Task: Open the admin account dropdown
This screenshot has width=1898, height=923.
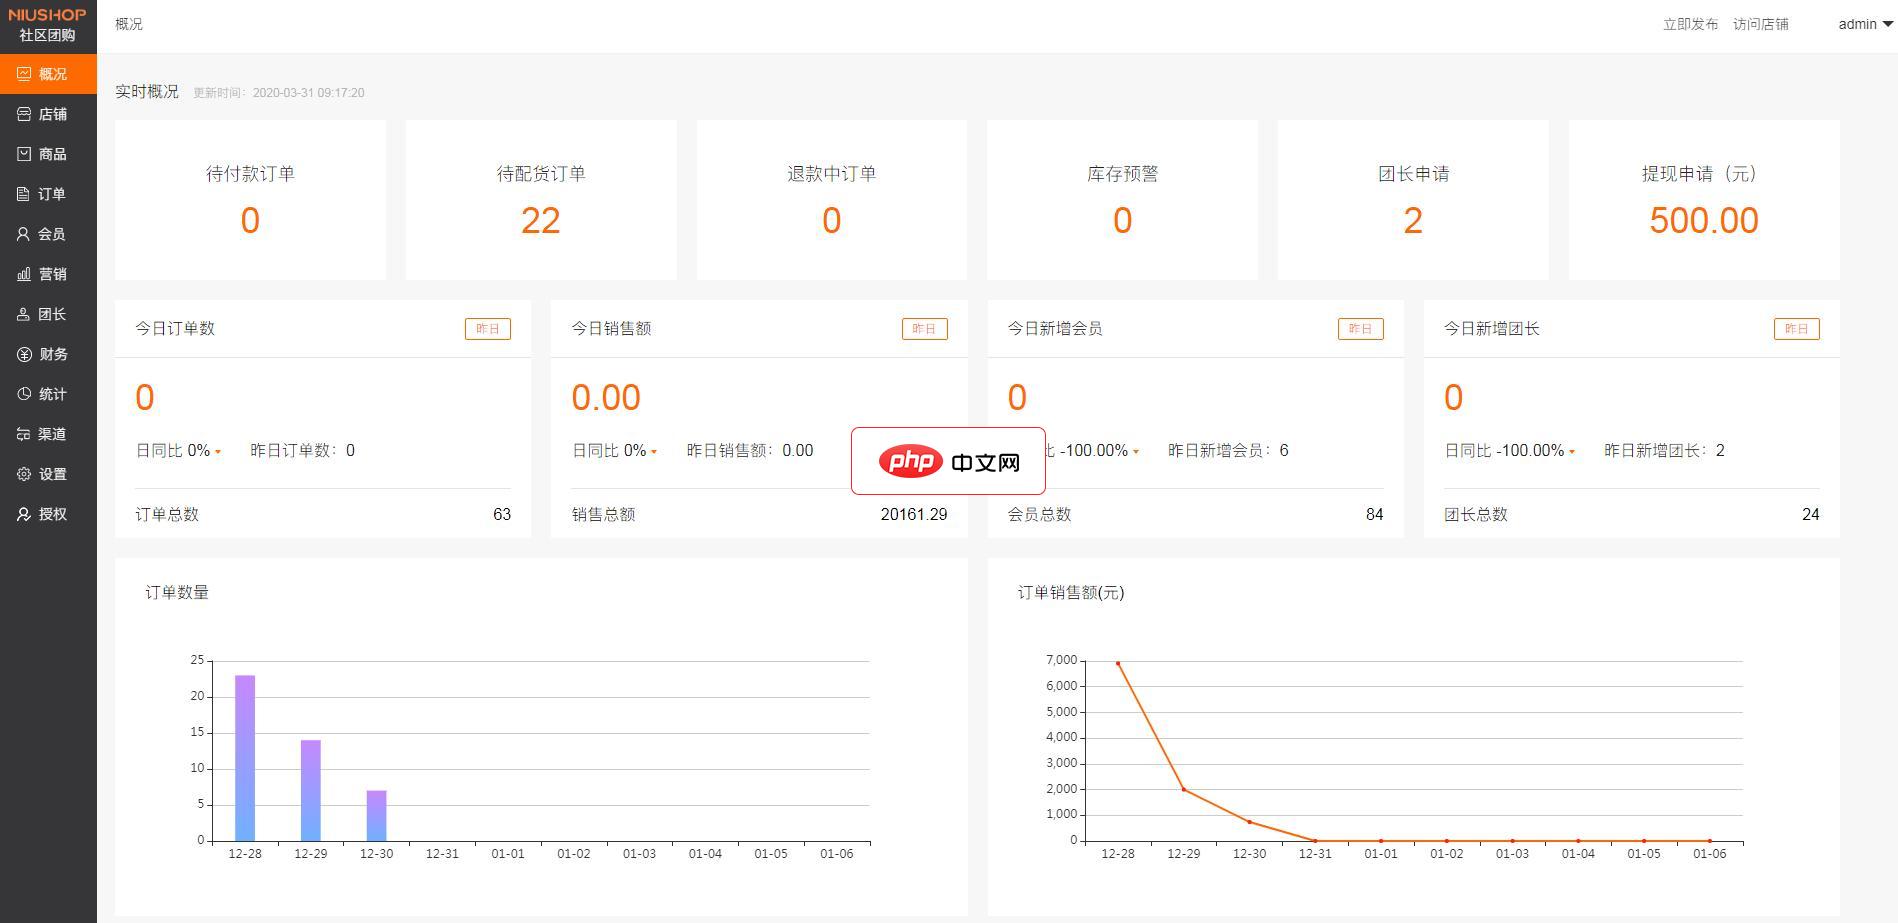Action: pyautogui.click(x=1862, y=24)
